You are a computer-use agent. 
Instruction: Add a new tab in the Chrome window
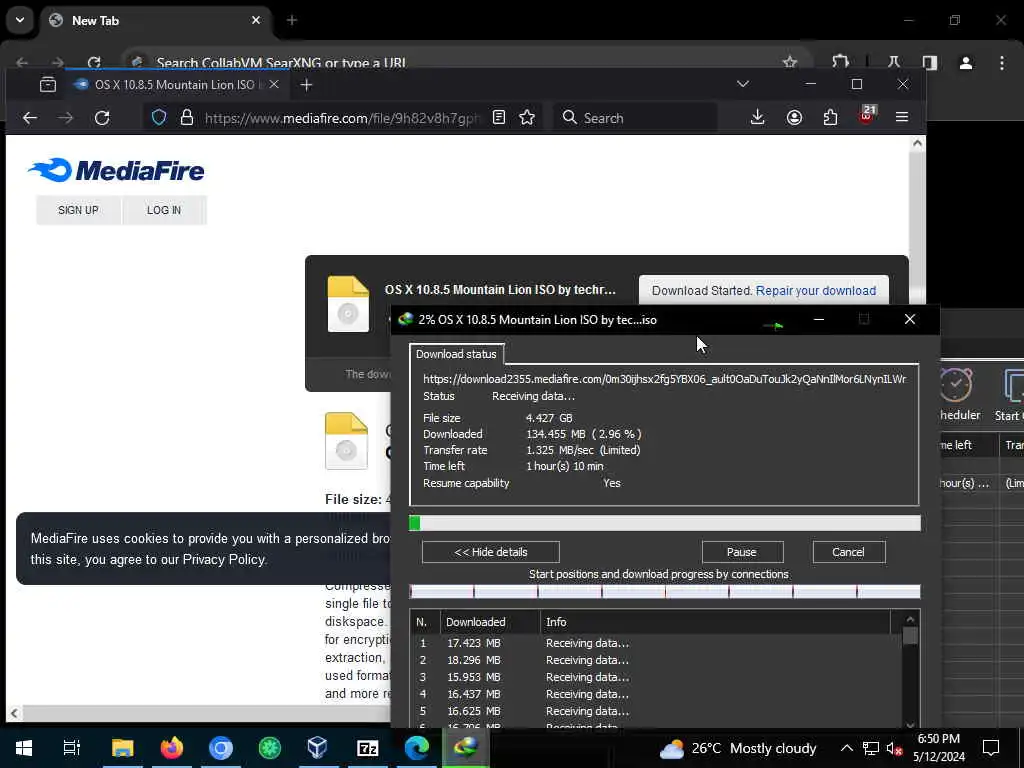click(292, 20)
